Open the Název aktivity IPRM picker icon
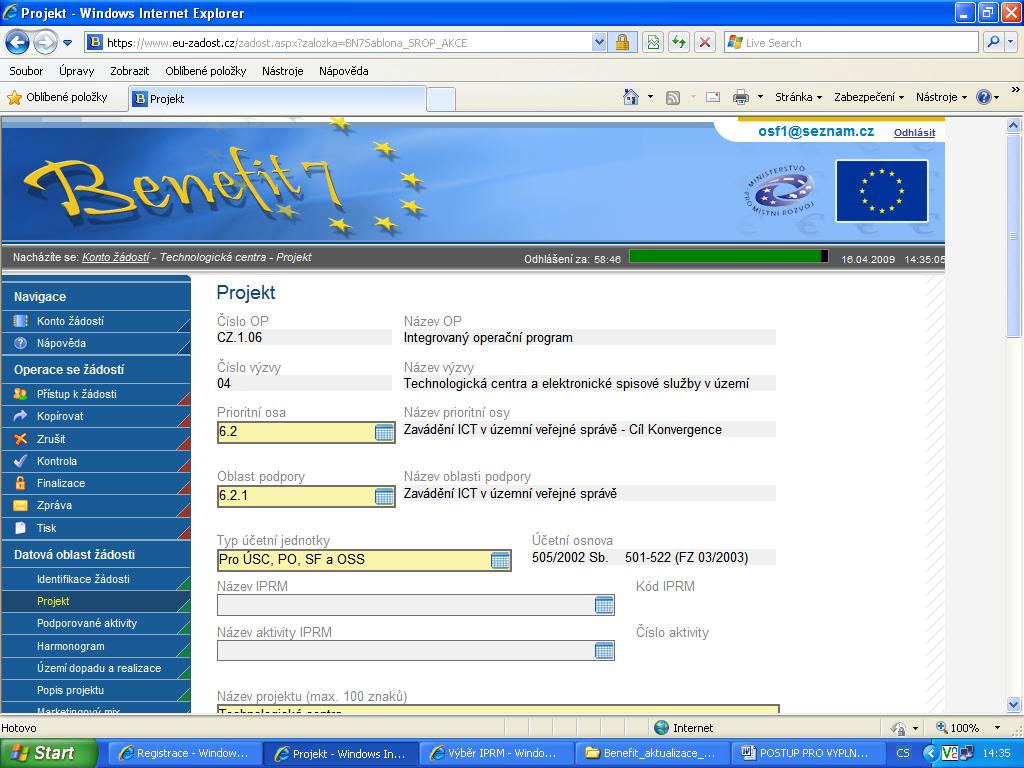Viewport: 1024px width, 768px height. (605, 650)
